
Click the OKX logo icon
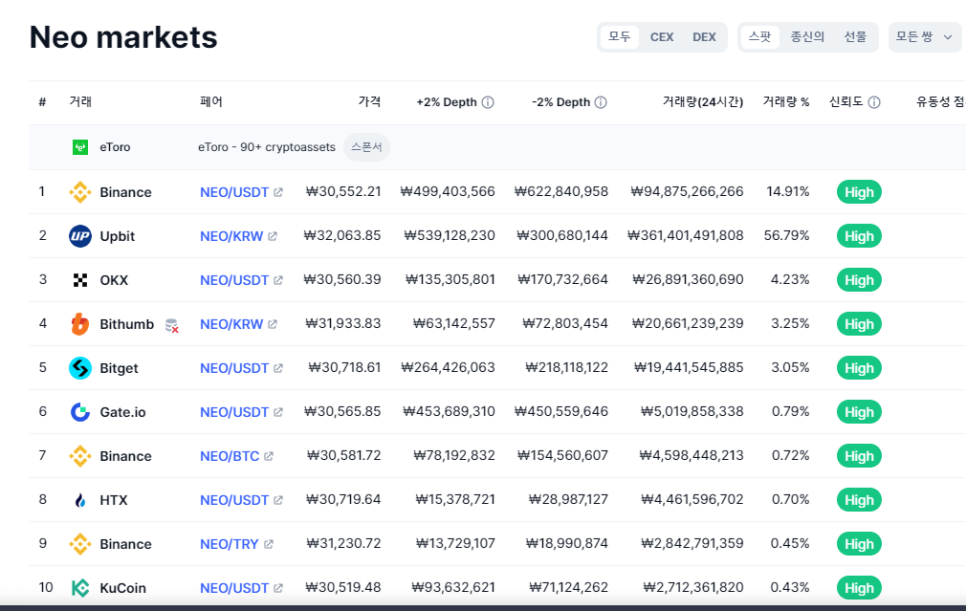80,280
